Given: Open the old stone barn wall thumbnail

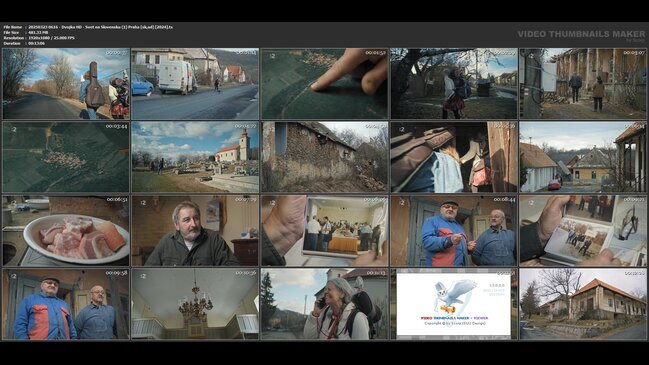Looking at the screenshot, I should tap(324, 157).
